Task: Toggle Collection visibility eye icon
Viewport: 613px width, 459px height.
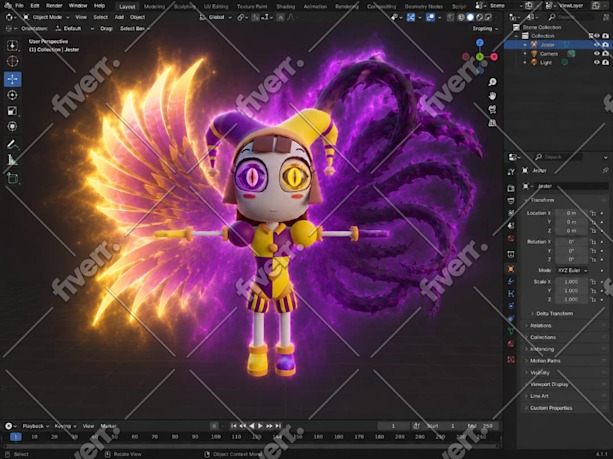Action: (597, 36)
